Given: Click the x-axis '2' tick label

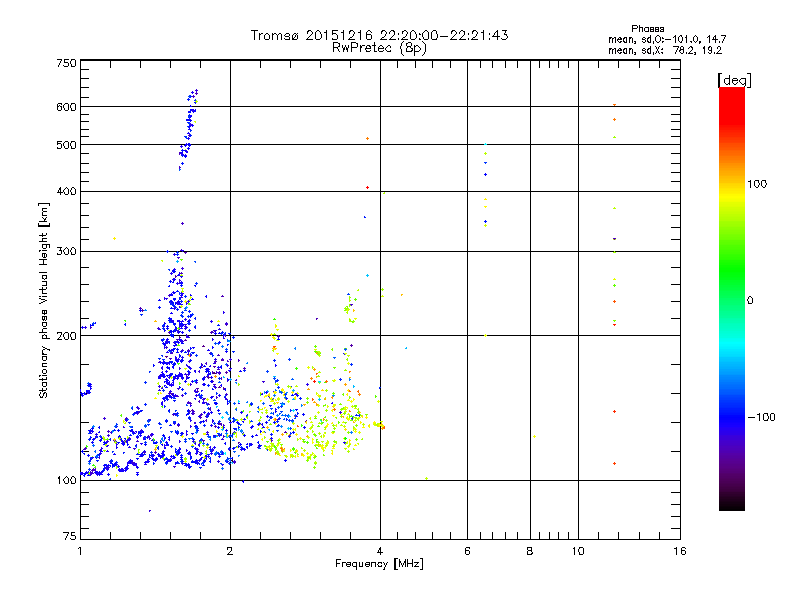Looking at the screenshot, I should point(230,551).
